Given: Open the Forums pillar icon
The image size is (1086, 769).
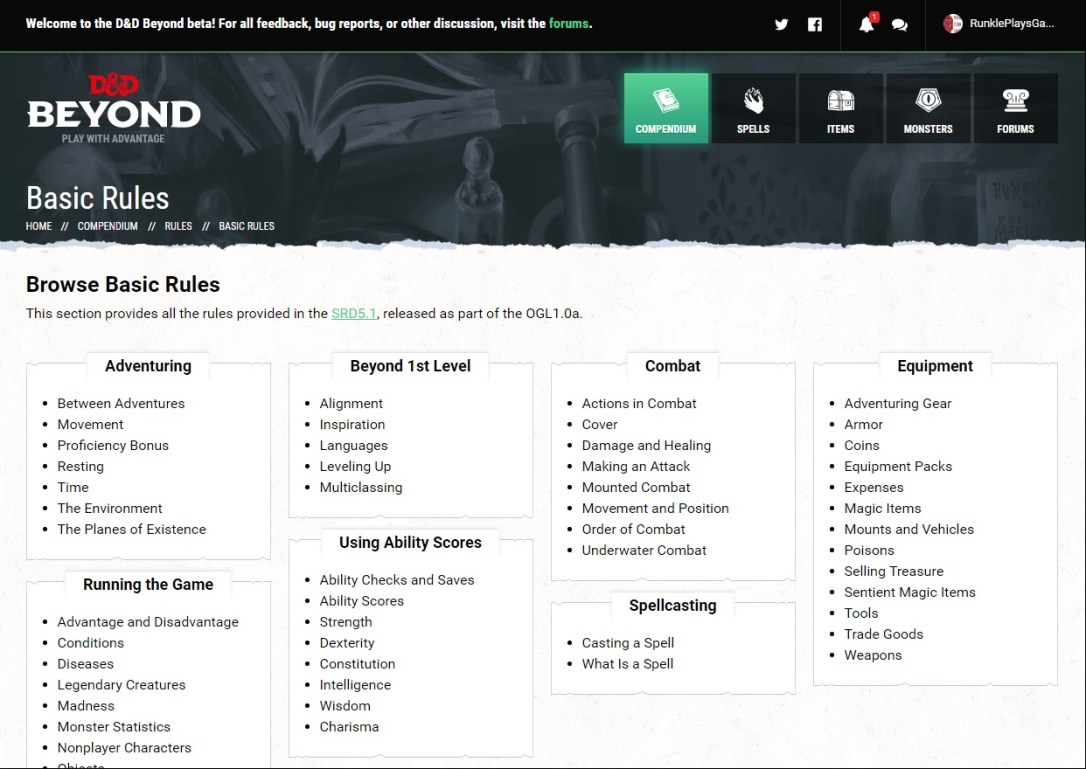Looking at the screenshot, I should (1015, 102).
